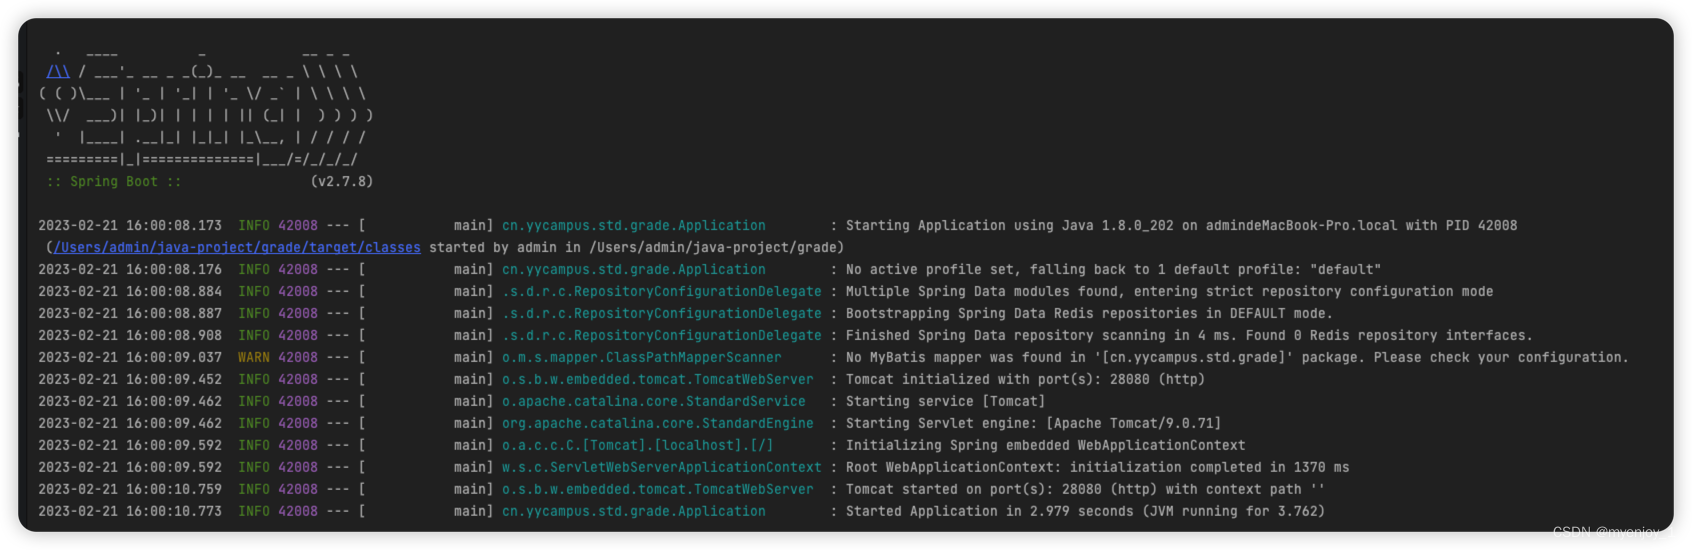Image resolution: width=1692 pixels, height=550 pixels.
Task: Select the ':: Spring Boot ::' label
Action: point(114,181)
